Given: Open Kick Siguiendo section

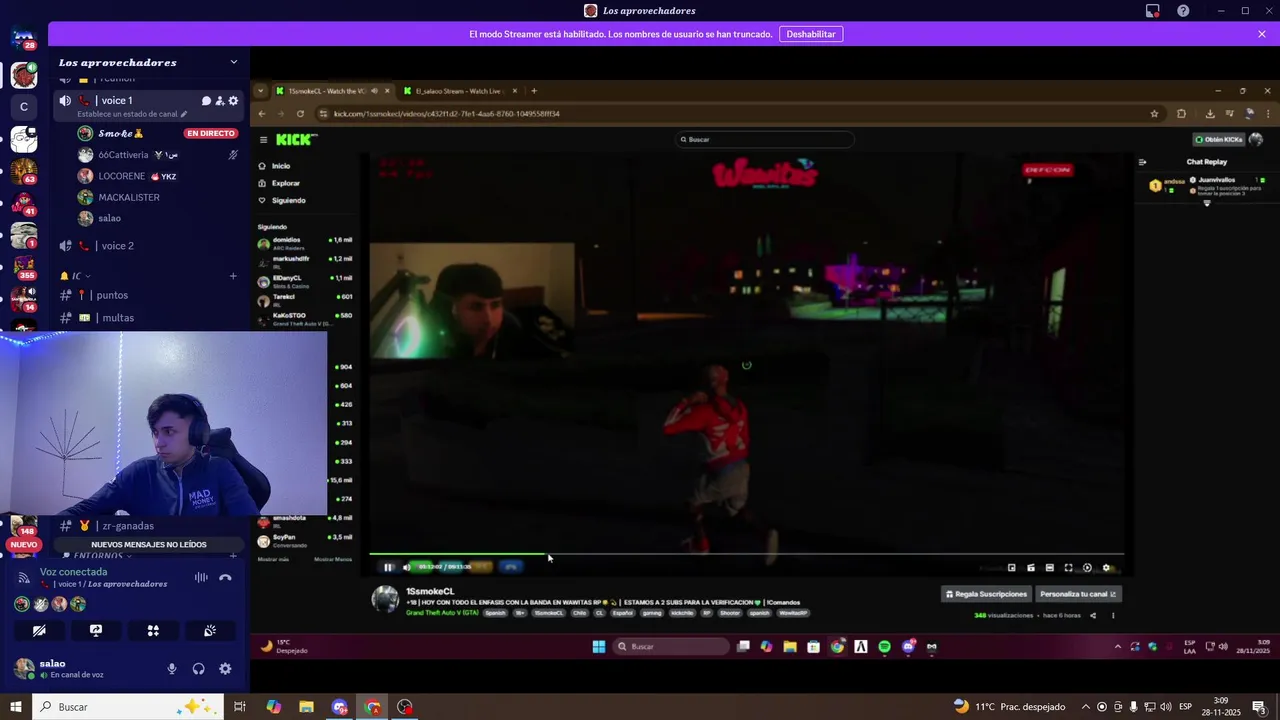Looking at the screenshot, I should tap(288, 200).
